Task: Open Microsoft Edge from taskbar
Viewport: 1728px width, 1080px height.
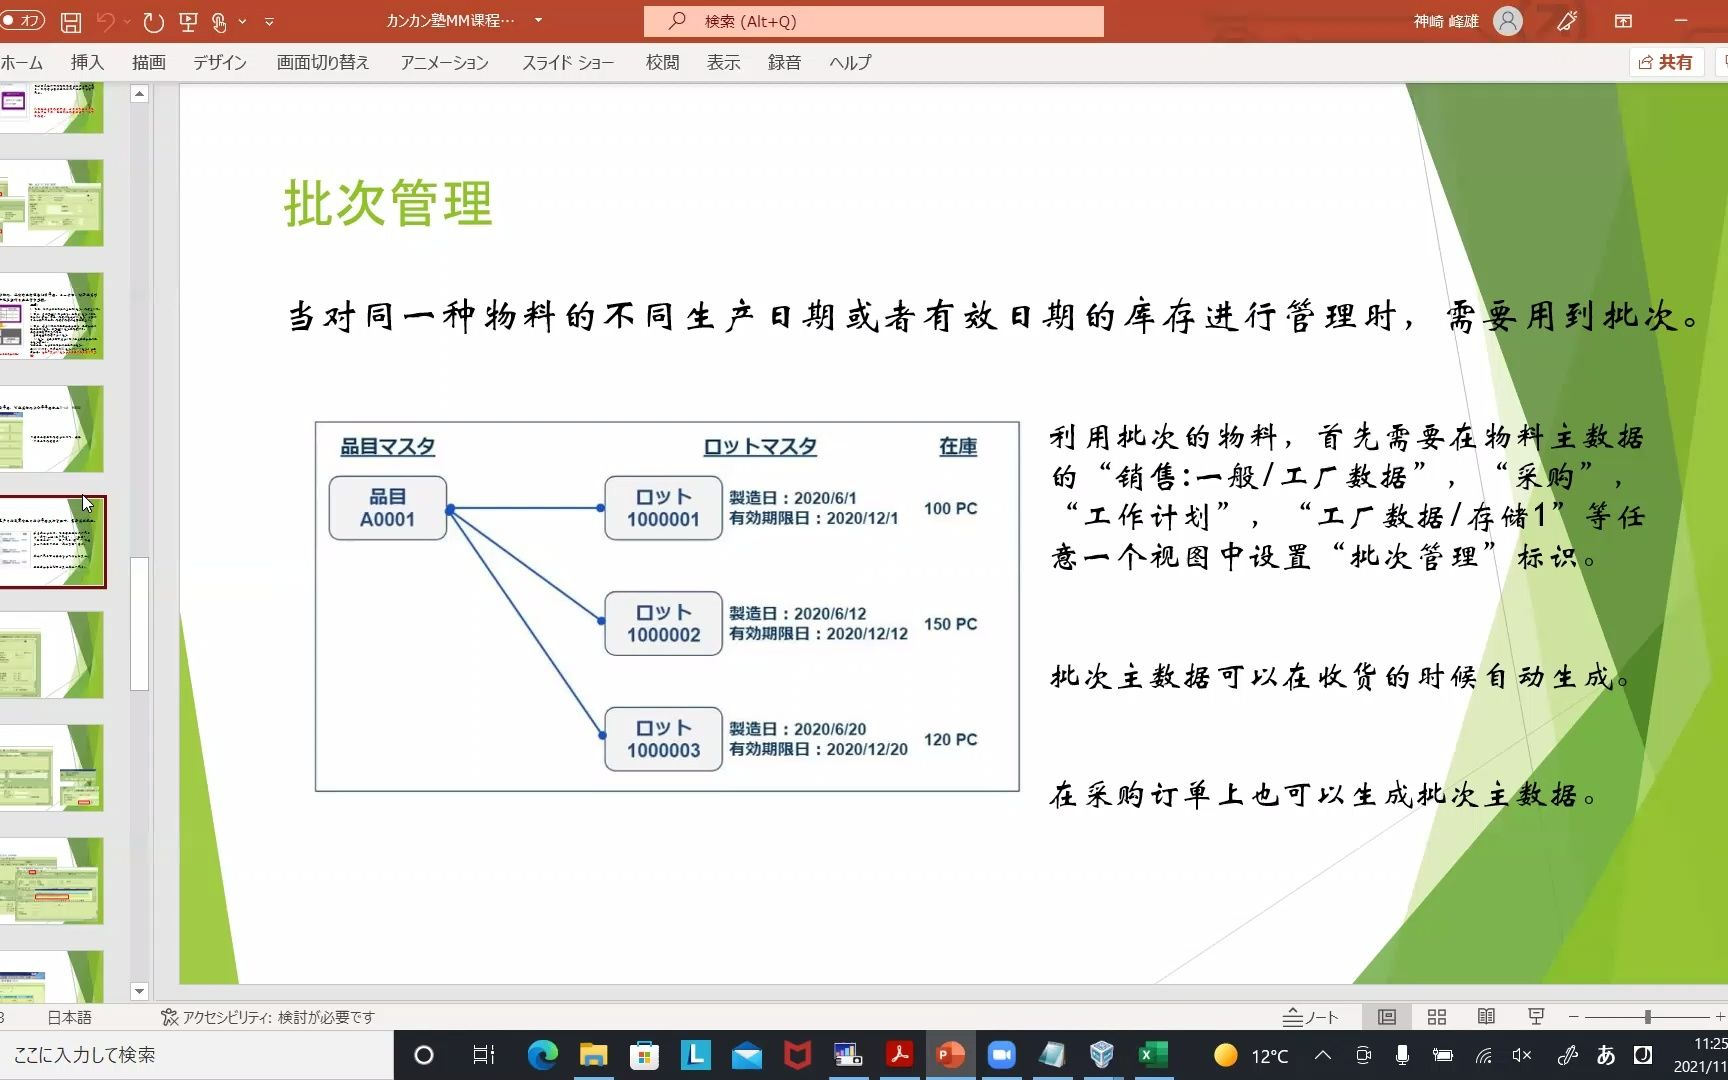Action: coord(543,1055)
